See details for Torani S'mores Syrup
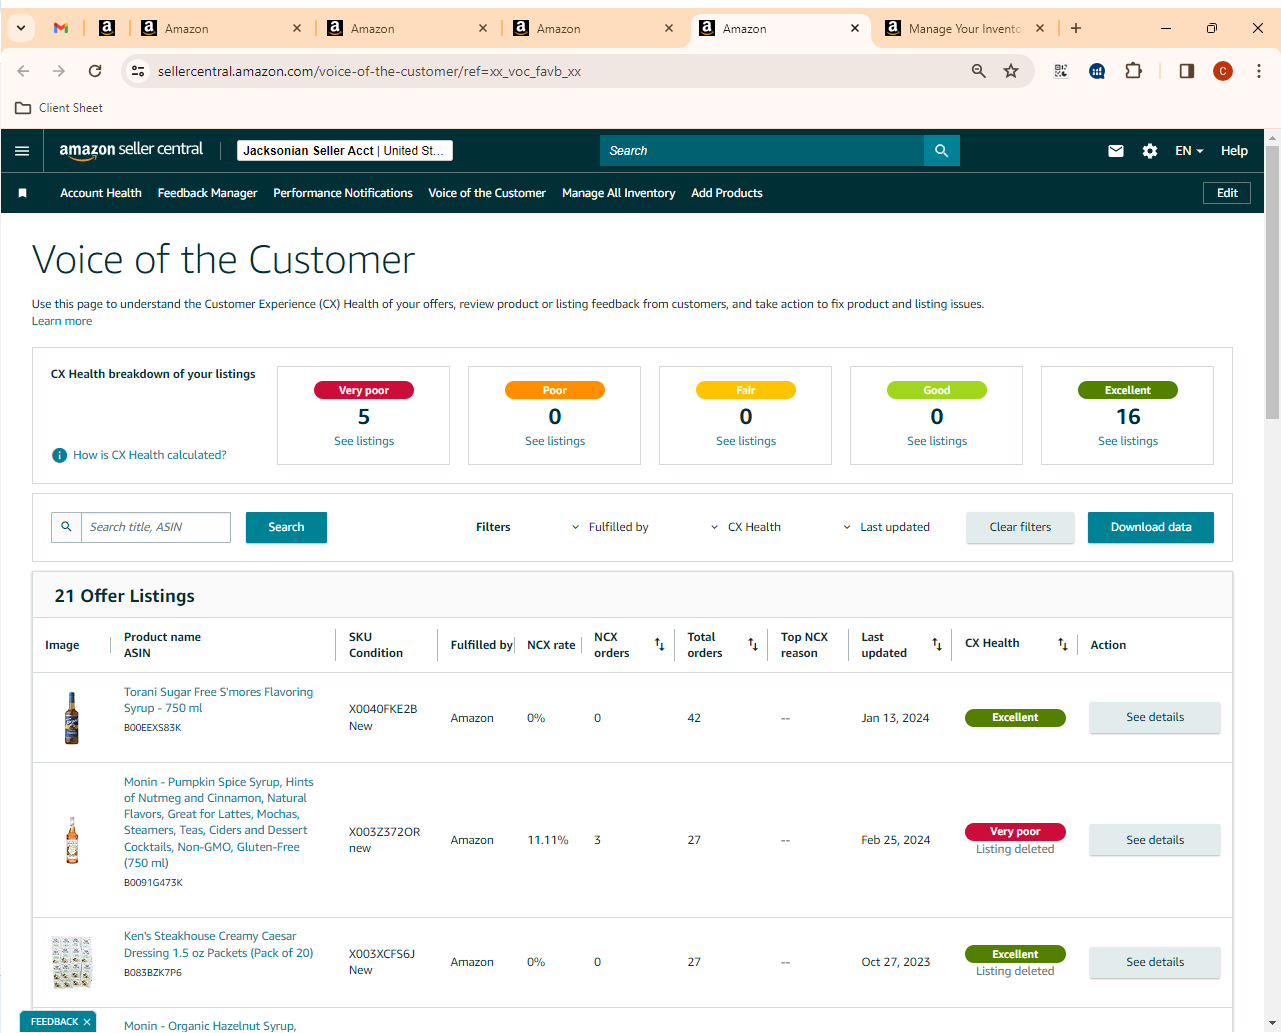The height and width of the screenshot is (1033, 1281). pyautogui.click(x=1155, y=717)
